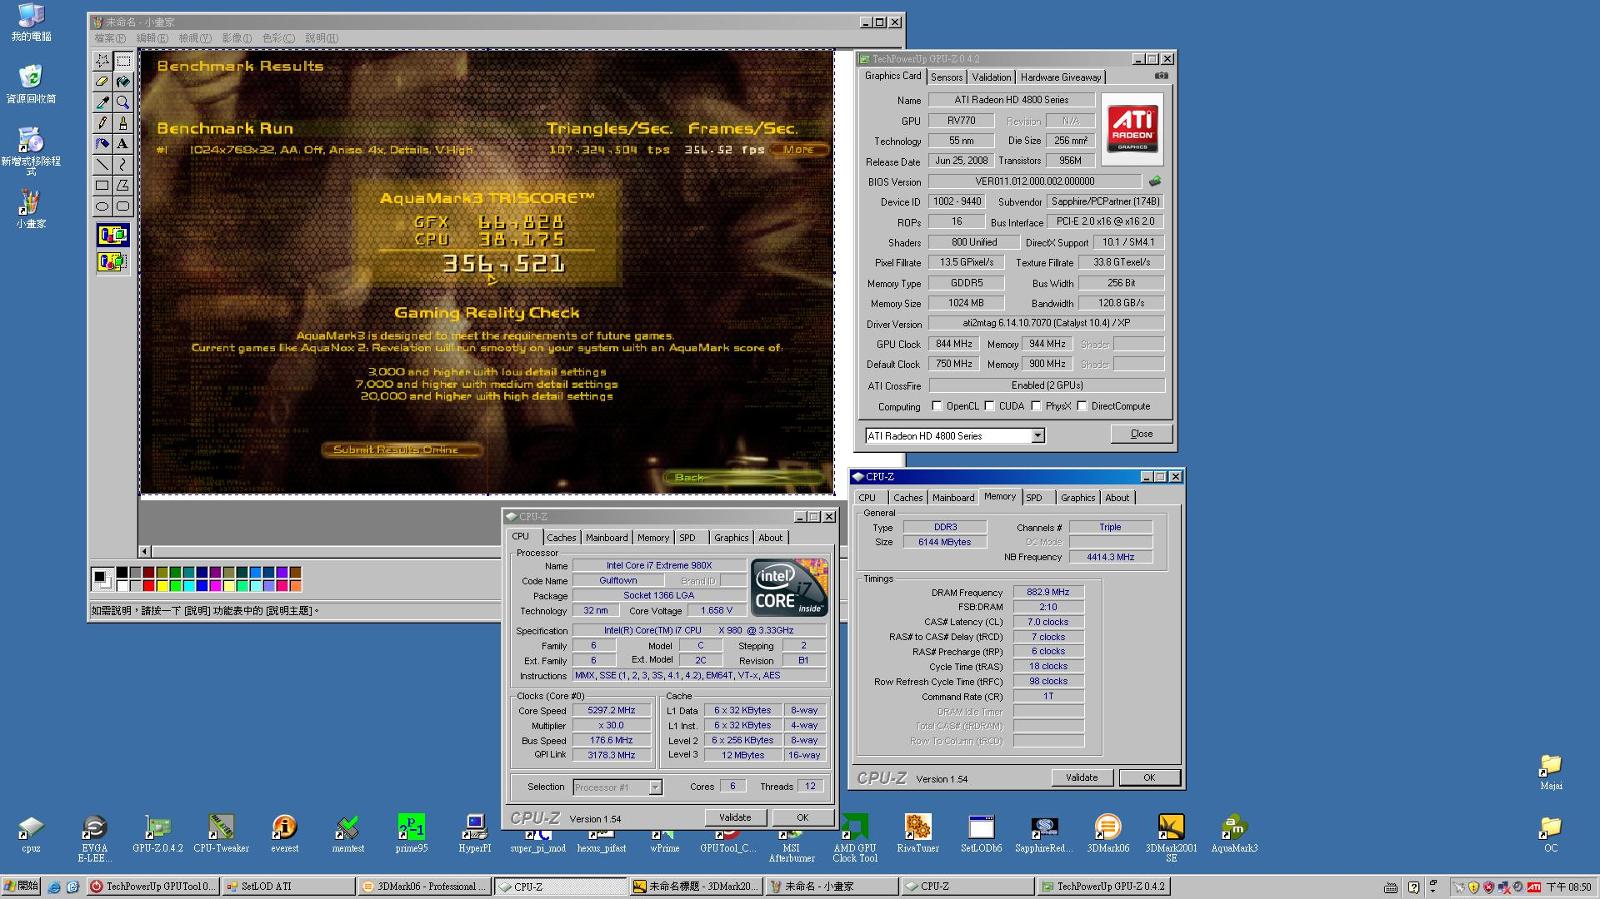Open the everest desktop shortcut

[x=285, y=833]
